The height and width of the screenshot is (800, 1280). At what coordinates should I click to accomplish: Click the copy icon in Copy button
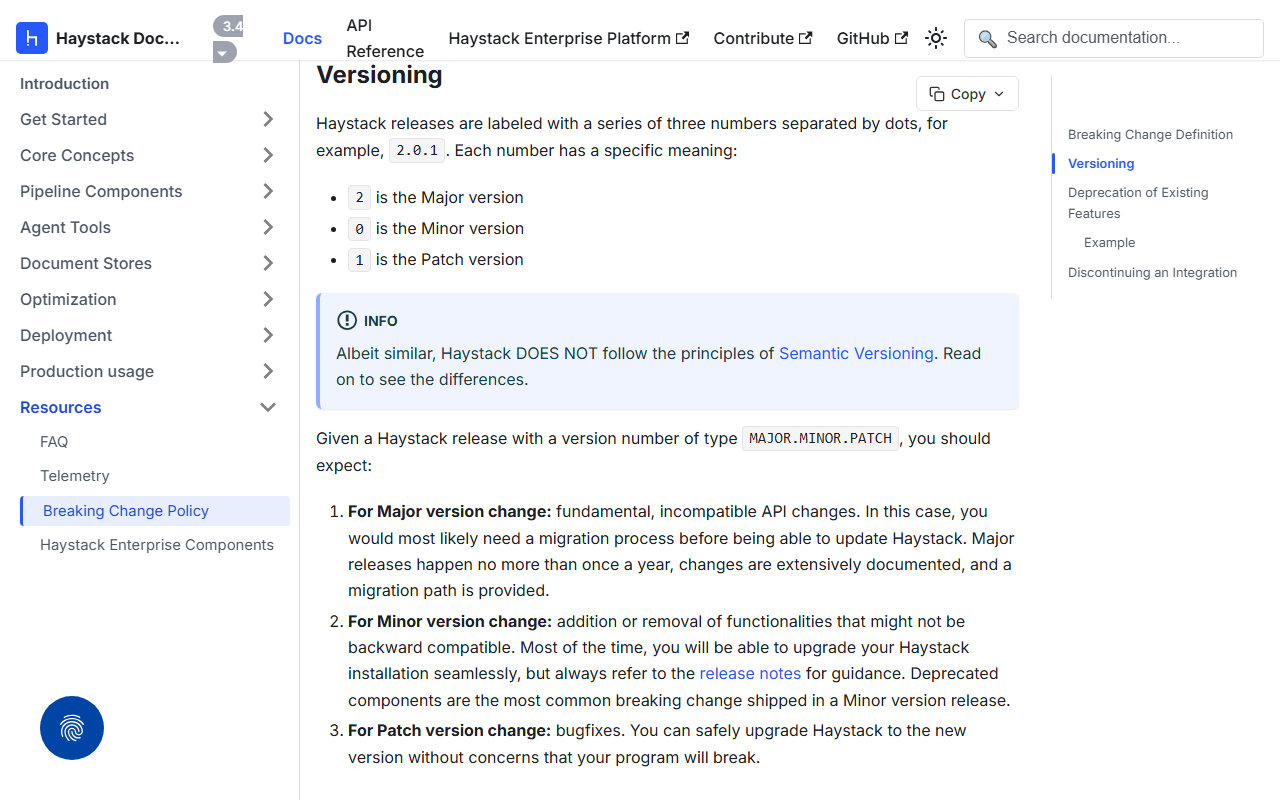click(x=937, y=94)
